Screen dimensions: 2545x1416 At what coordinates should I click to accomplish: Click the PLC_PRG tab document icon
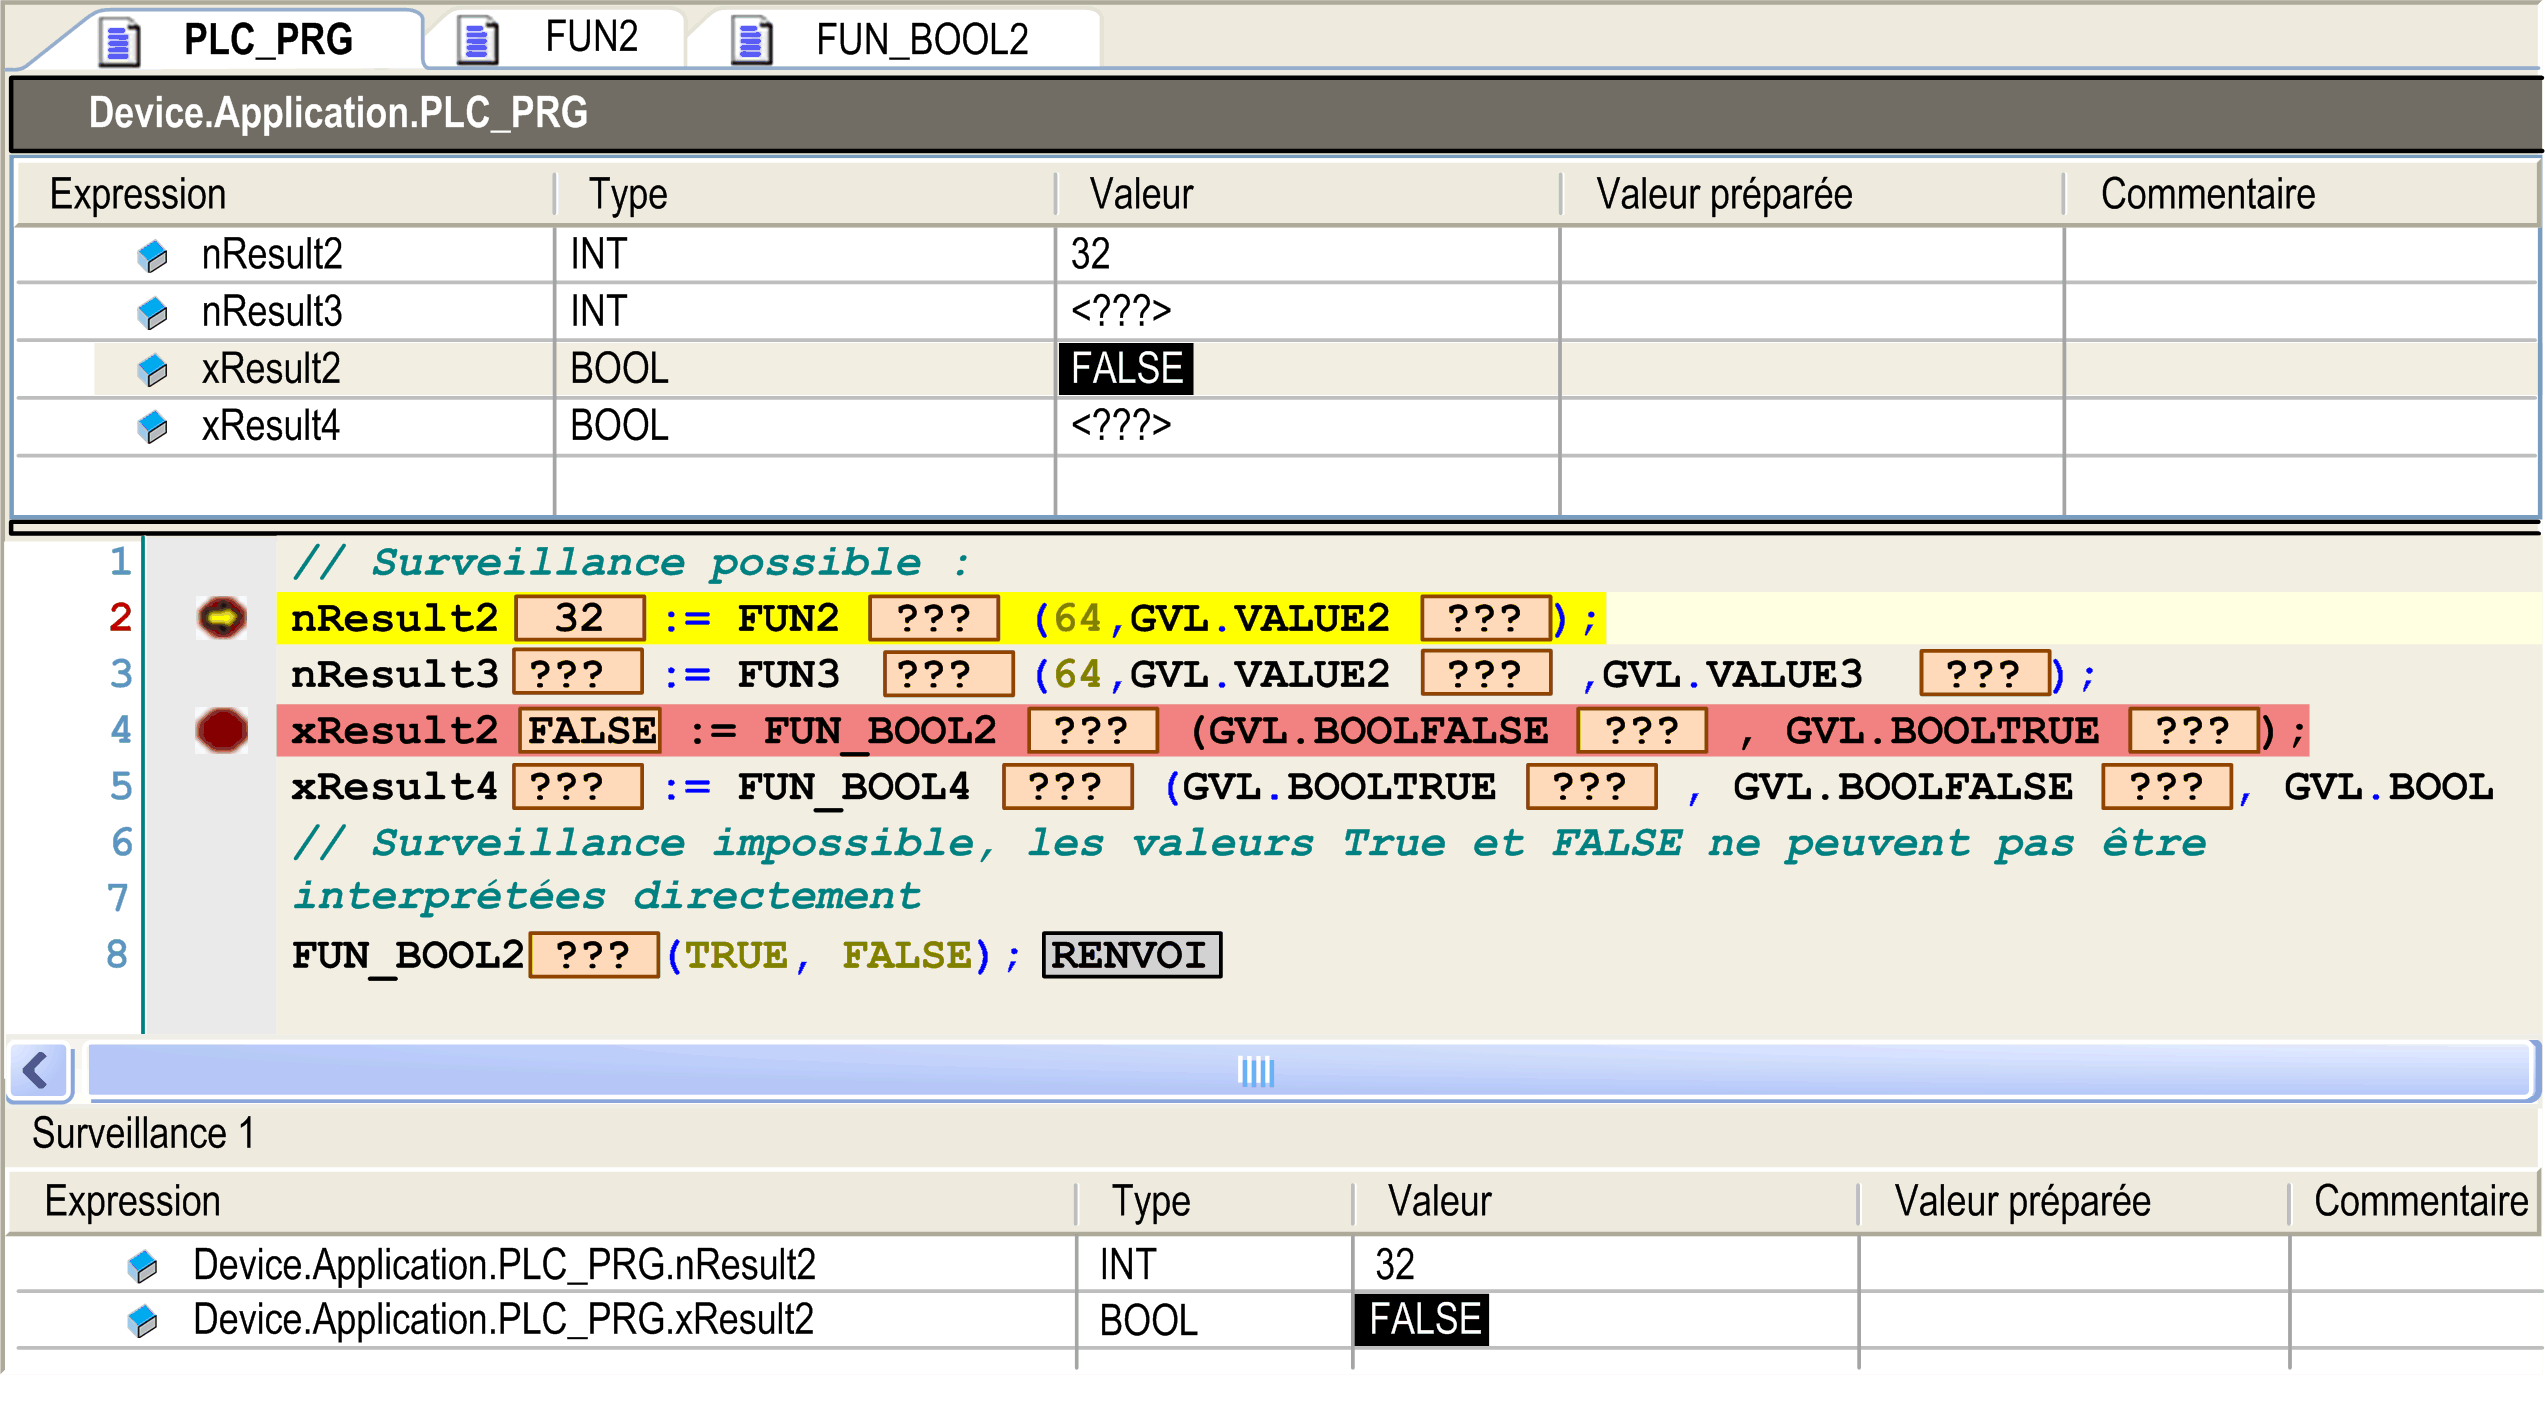click(120, 41)
